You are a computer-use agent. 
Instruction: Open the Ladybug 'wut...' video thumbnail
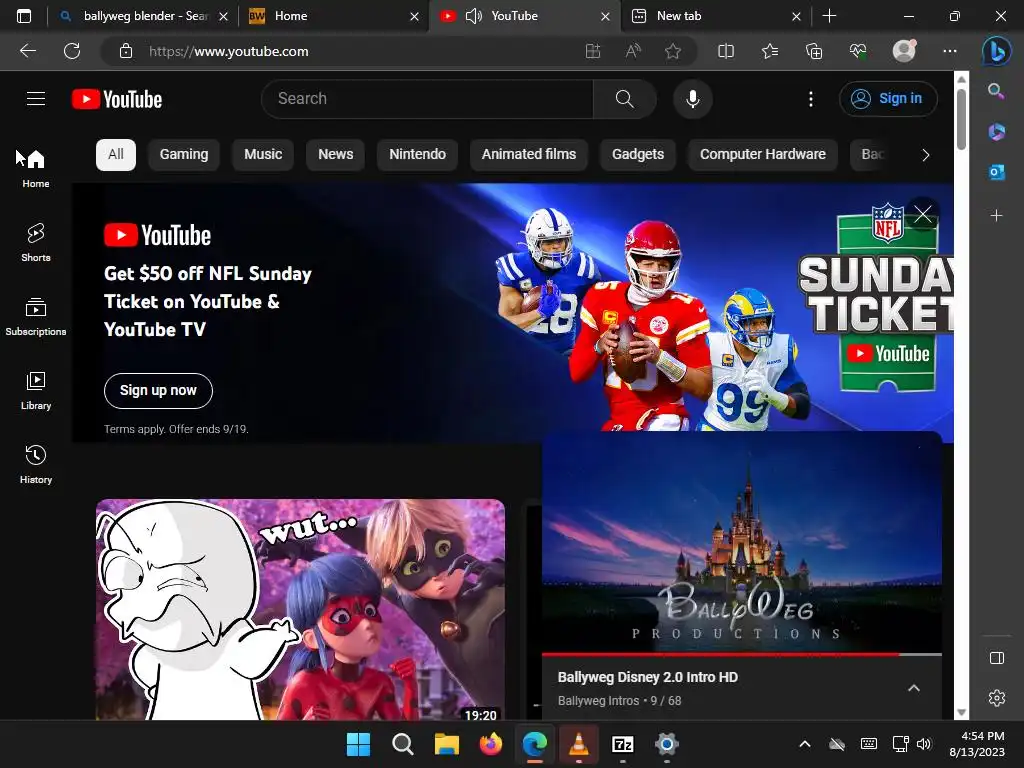coord(300,610)
